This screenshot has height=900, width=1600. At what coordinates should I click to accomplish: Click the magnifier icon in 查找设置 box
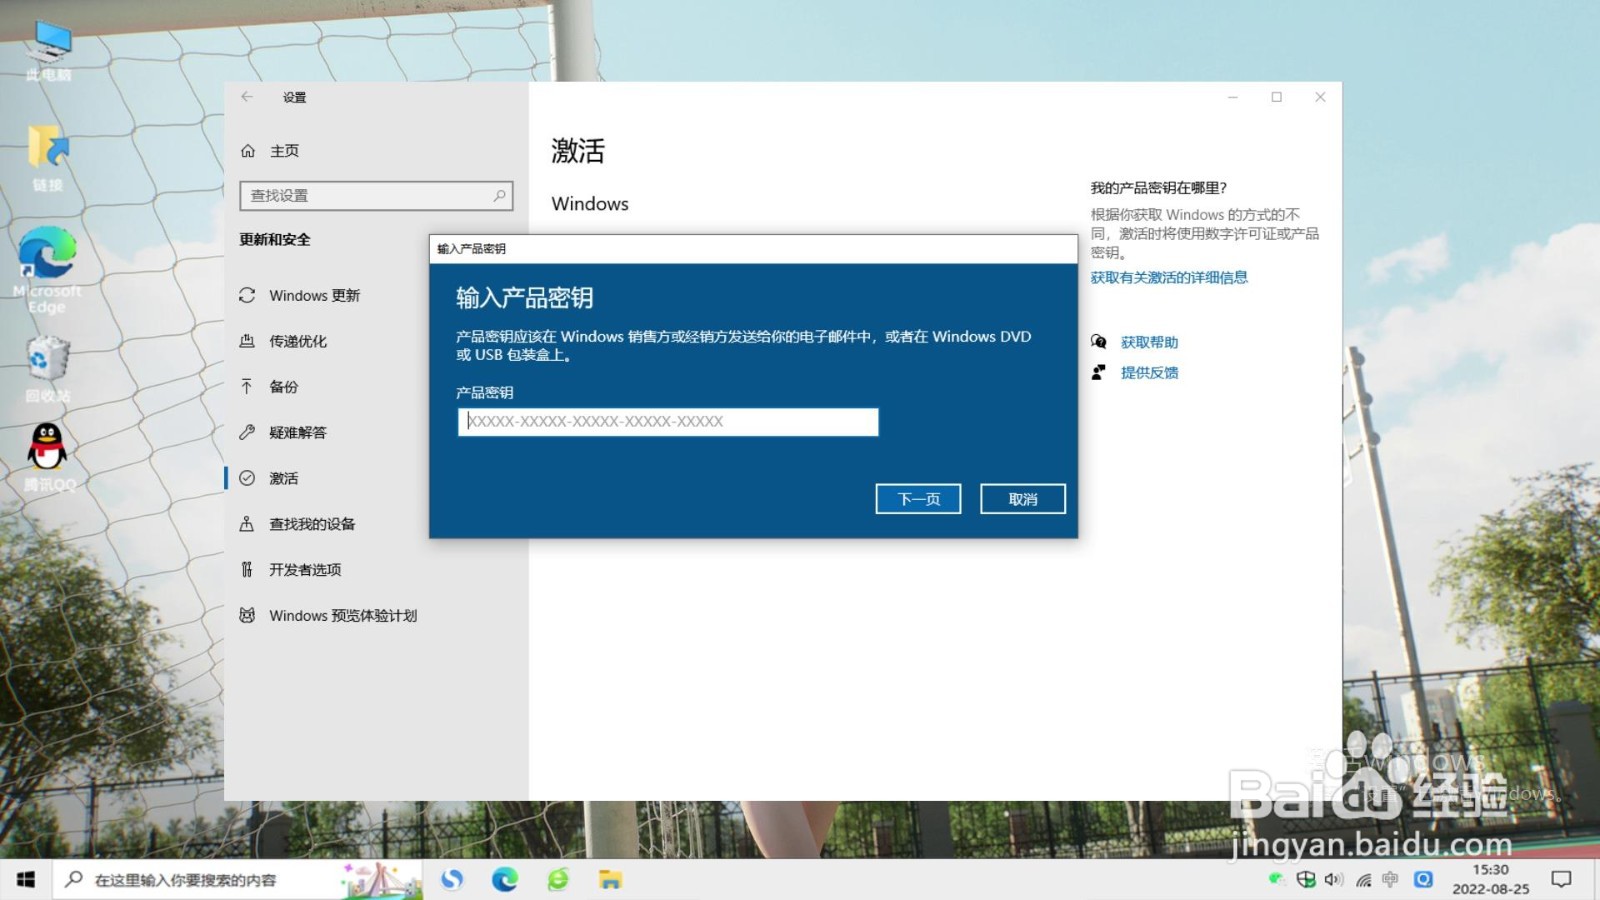(499, 196)
